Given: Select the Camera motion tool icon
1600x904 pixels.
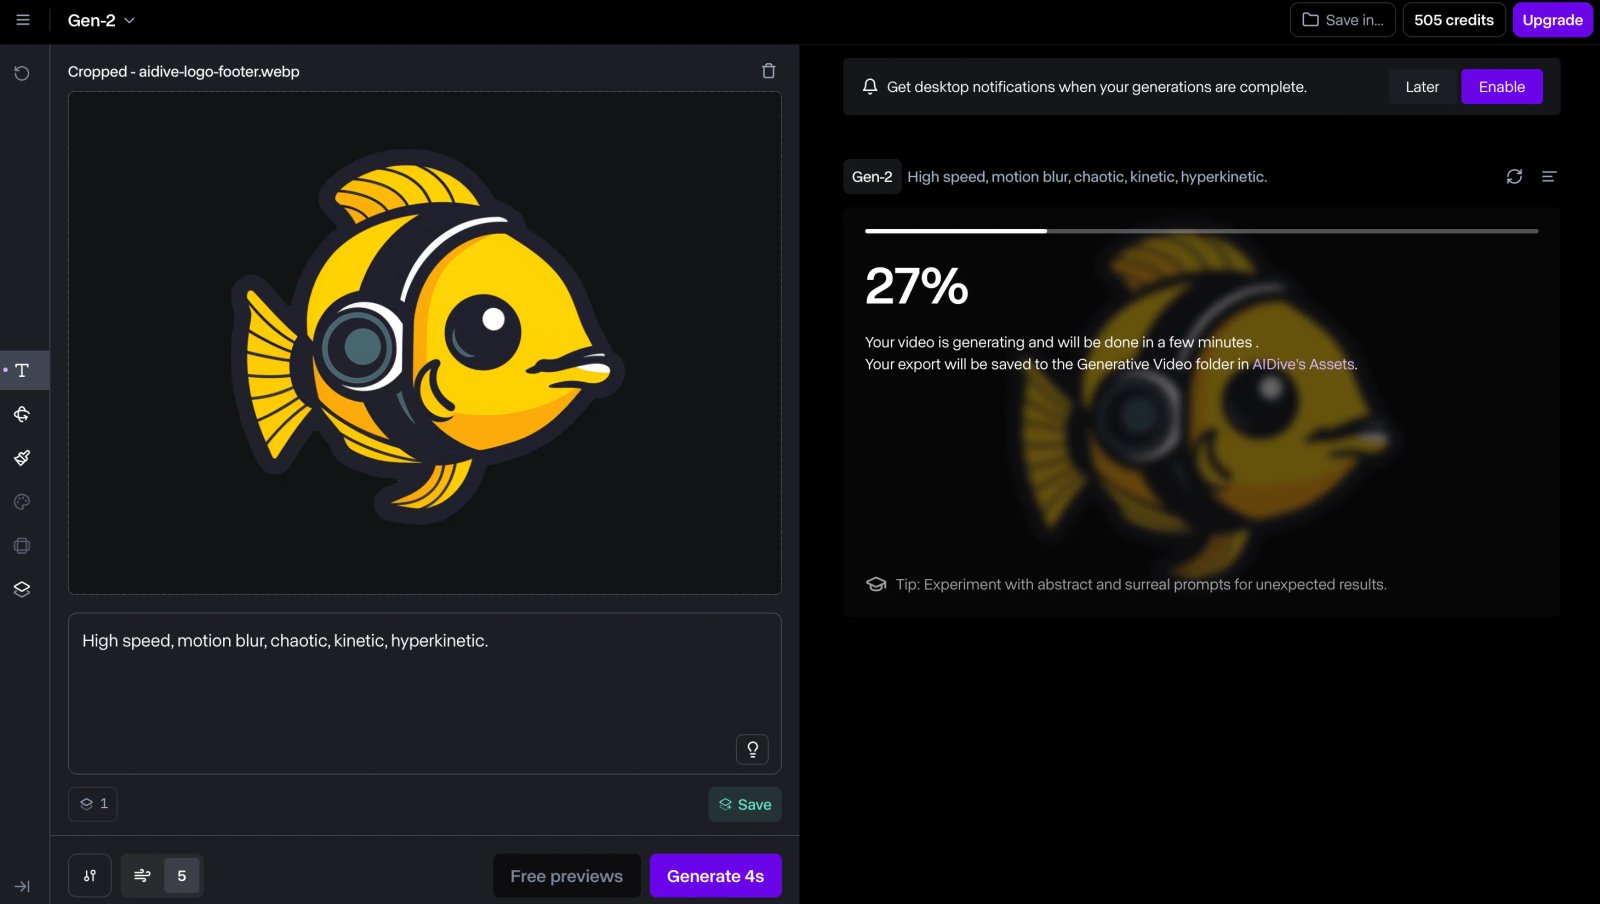Looking at the screenshot, I should (x=22, y=414).
